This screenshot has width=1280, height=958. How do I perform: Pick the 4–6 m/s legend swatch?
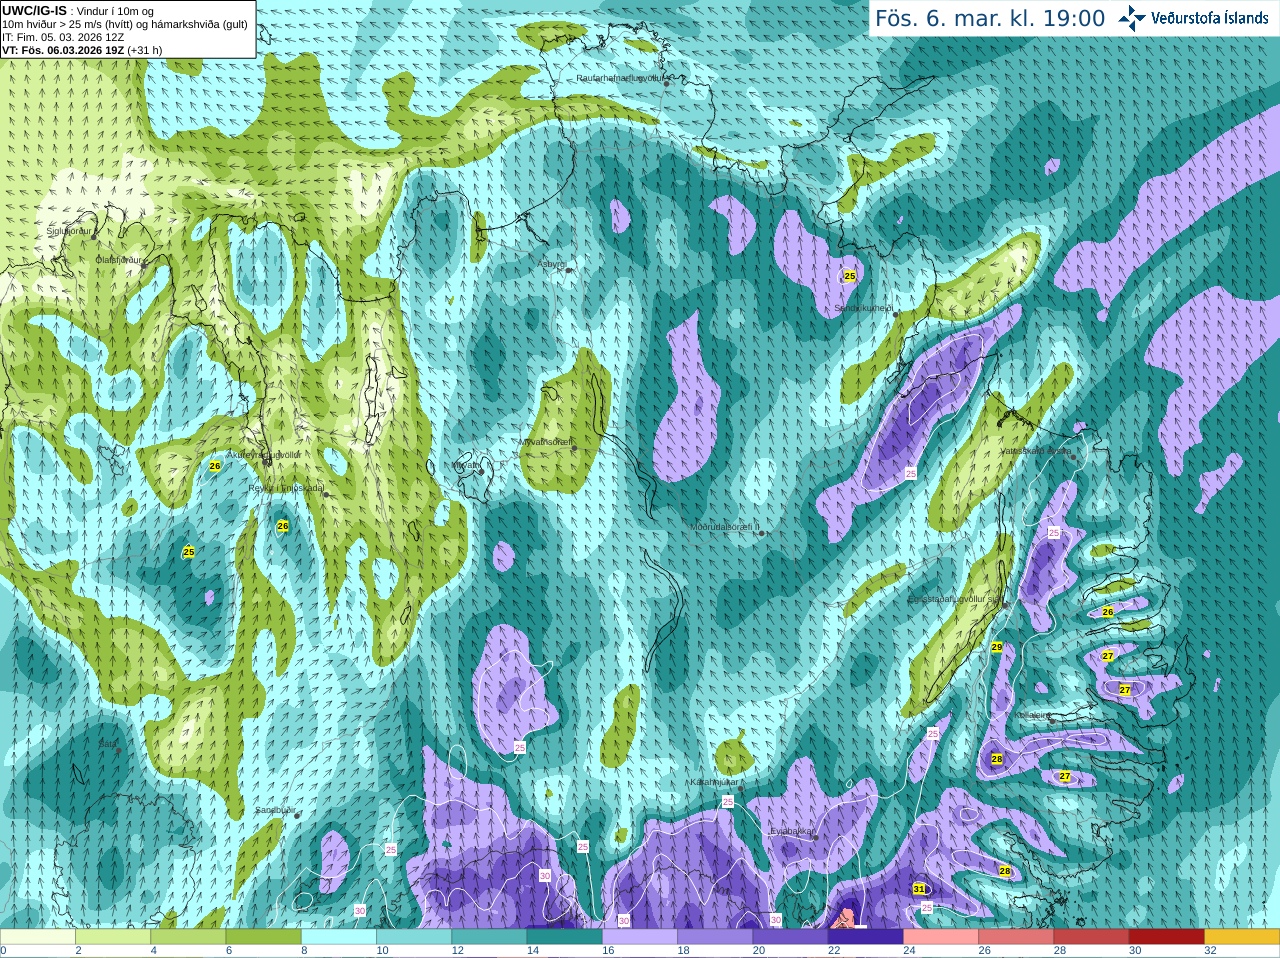click(188, 937)
